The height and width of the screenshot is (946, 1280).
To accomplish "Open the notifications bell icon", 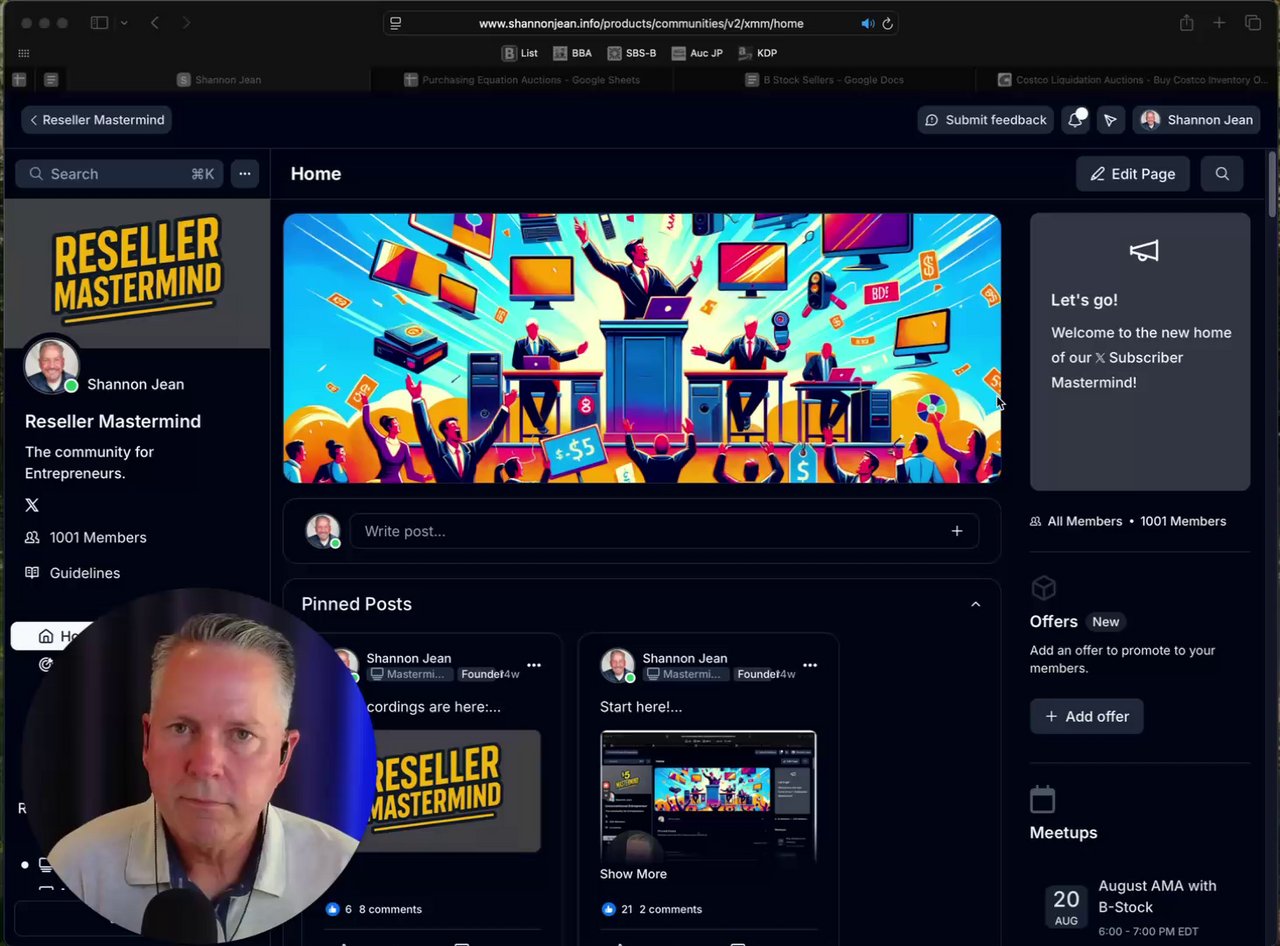I will 1075,120.
